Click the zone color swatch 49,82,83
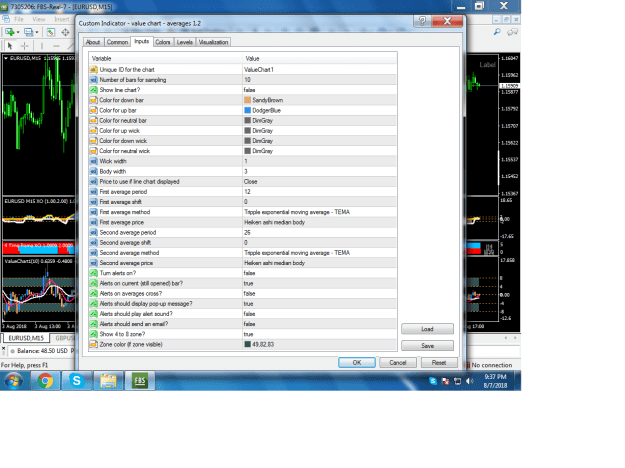 click(248, 344)
